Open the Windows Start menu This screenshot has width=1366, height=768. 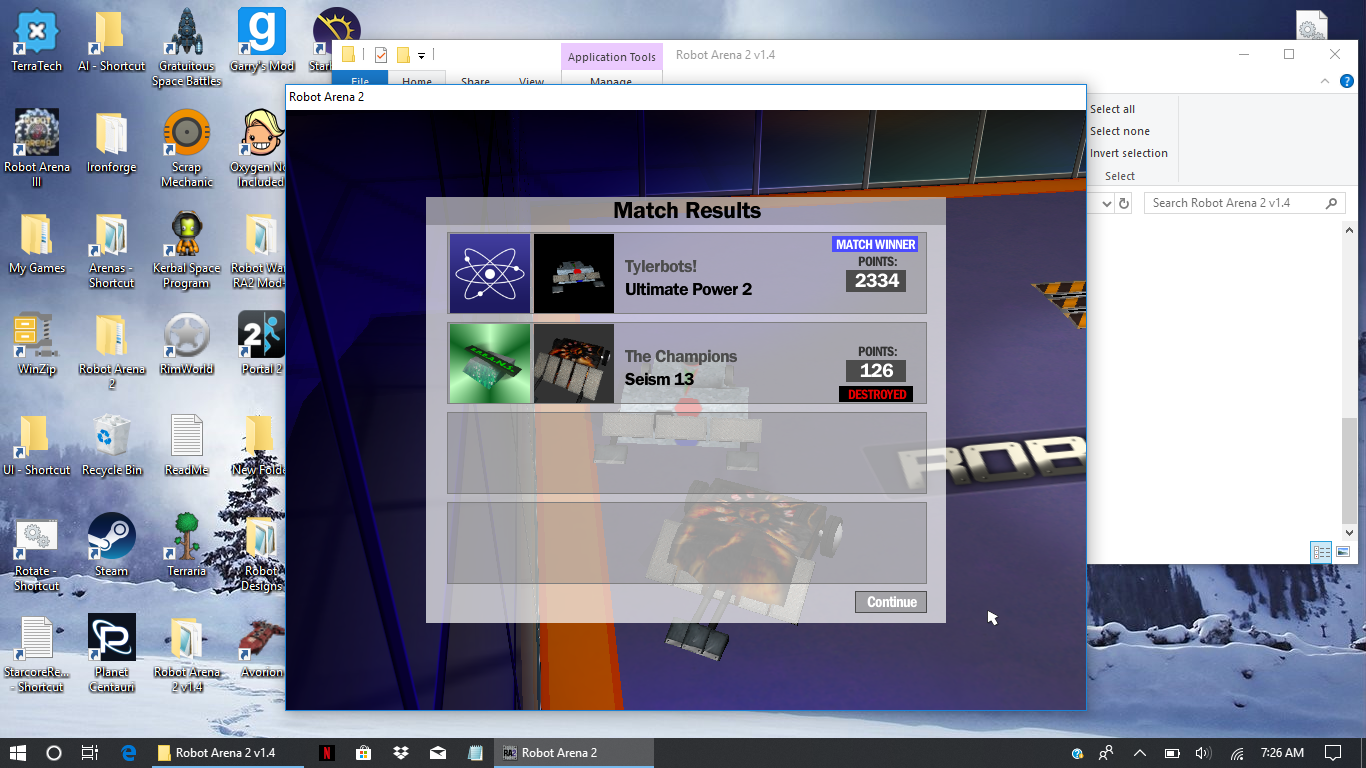(x=18, y=753)
